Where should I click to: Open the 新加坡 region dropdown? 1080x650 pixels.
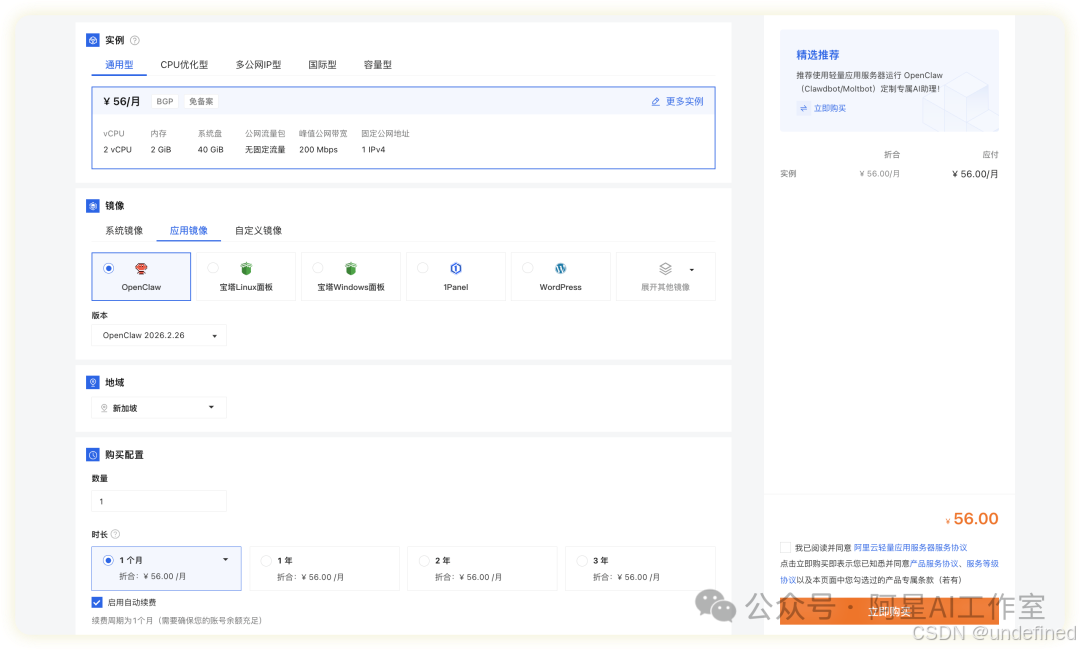(x=158, y=407)
